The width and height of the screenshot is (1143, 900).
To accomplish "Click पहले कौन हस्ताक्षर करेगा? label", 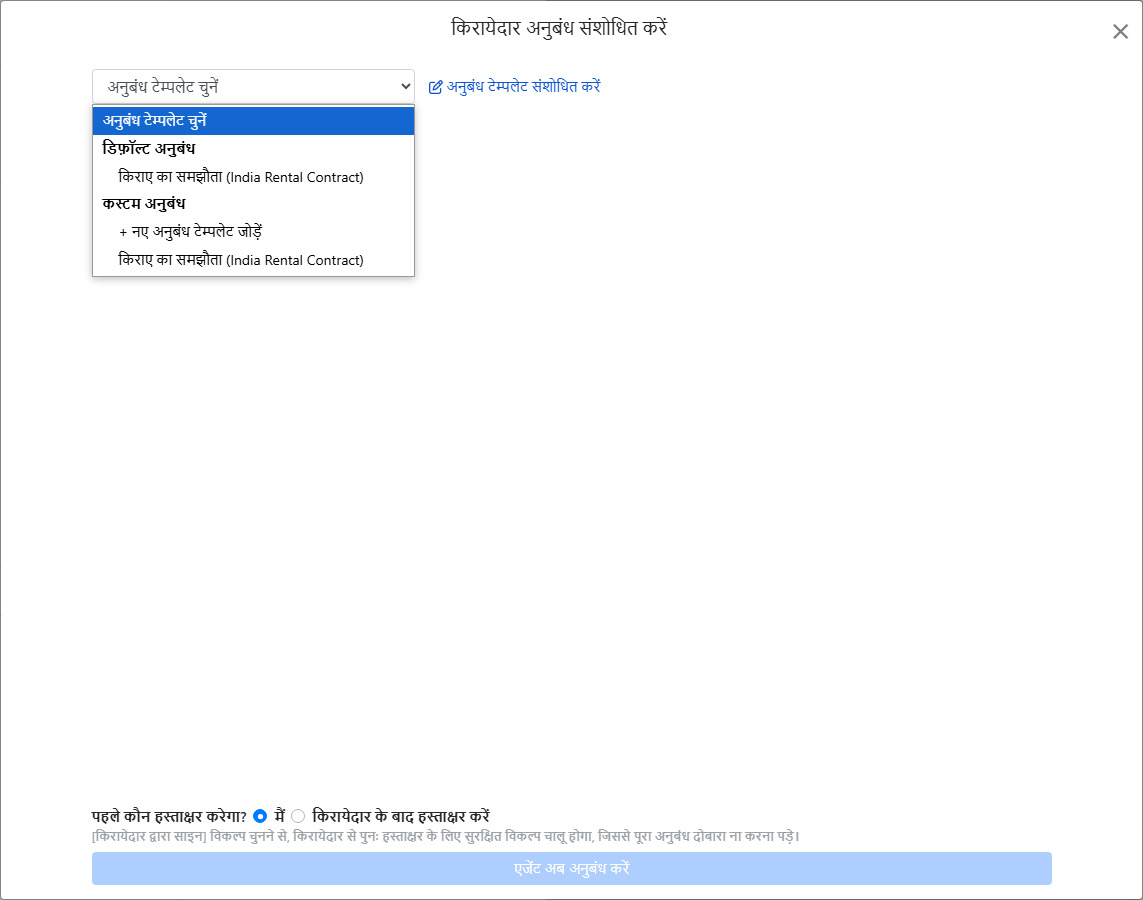I will (169, 816).
